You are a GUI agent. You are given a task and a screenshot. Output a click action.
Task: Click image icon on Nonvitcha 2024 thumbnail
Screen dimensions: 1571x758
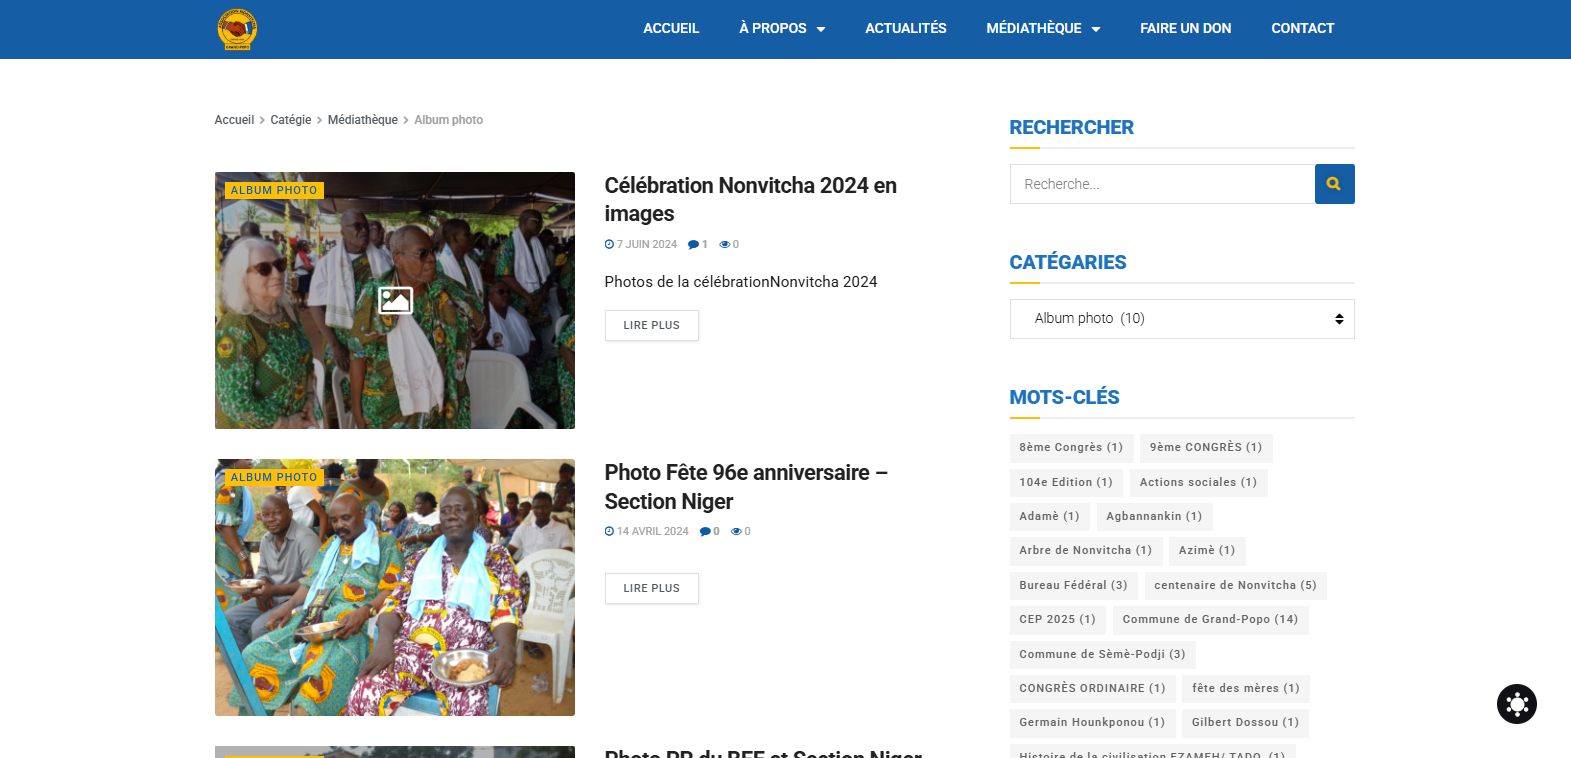[395, 300]
